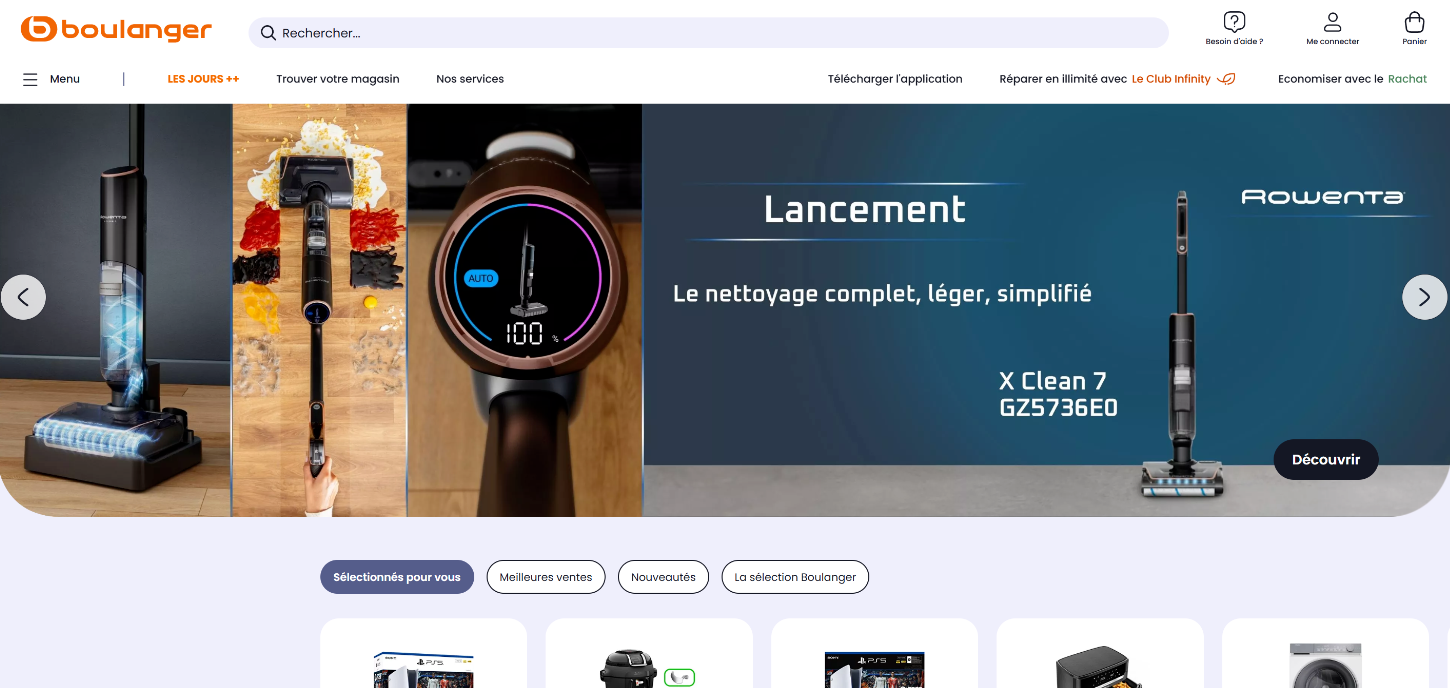
Task: Open Nos services menu item
Action: [470, 79]
